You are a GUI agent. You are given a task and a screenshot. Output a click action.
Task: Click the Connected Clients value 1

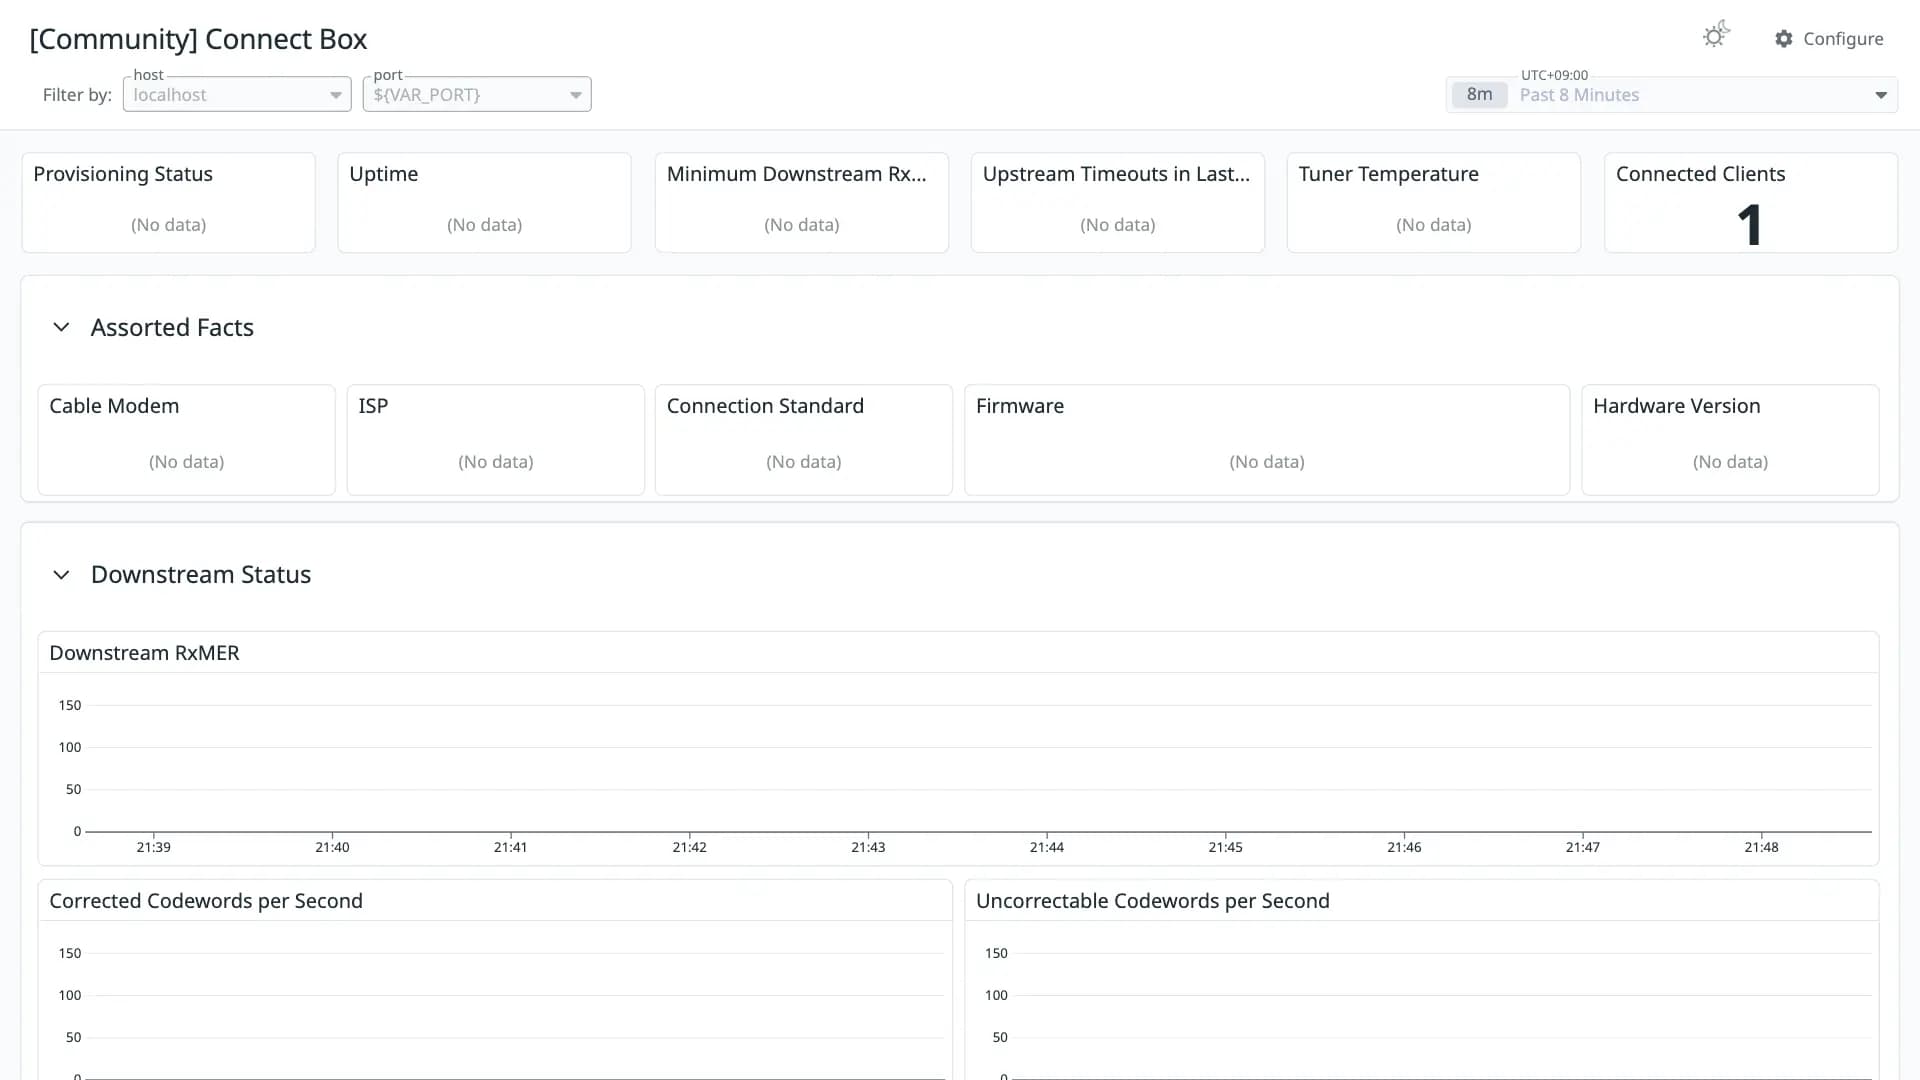[x=1749, y=224]
